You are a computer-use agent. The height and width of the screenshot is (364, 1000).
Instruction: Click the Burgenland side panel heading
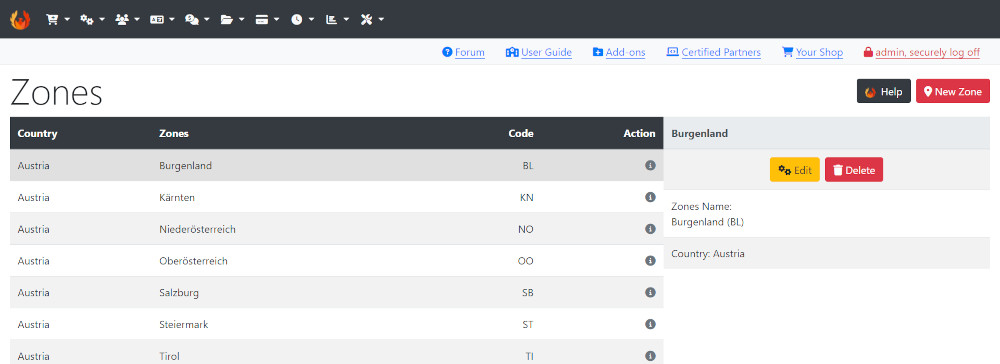tap(700, 134)
